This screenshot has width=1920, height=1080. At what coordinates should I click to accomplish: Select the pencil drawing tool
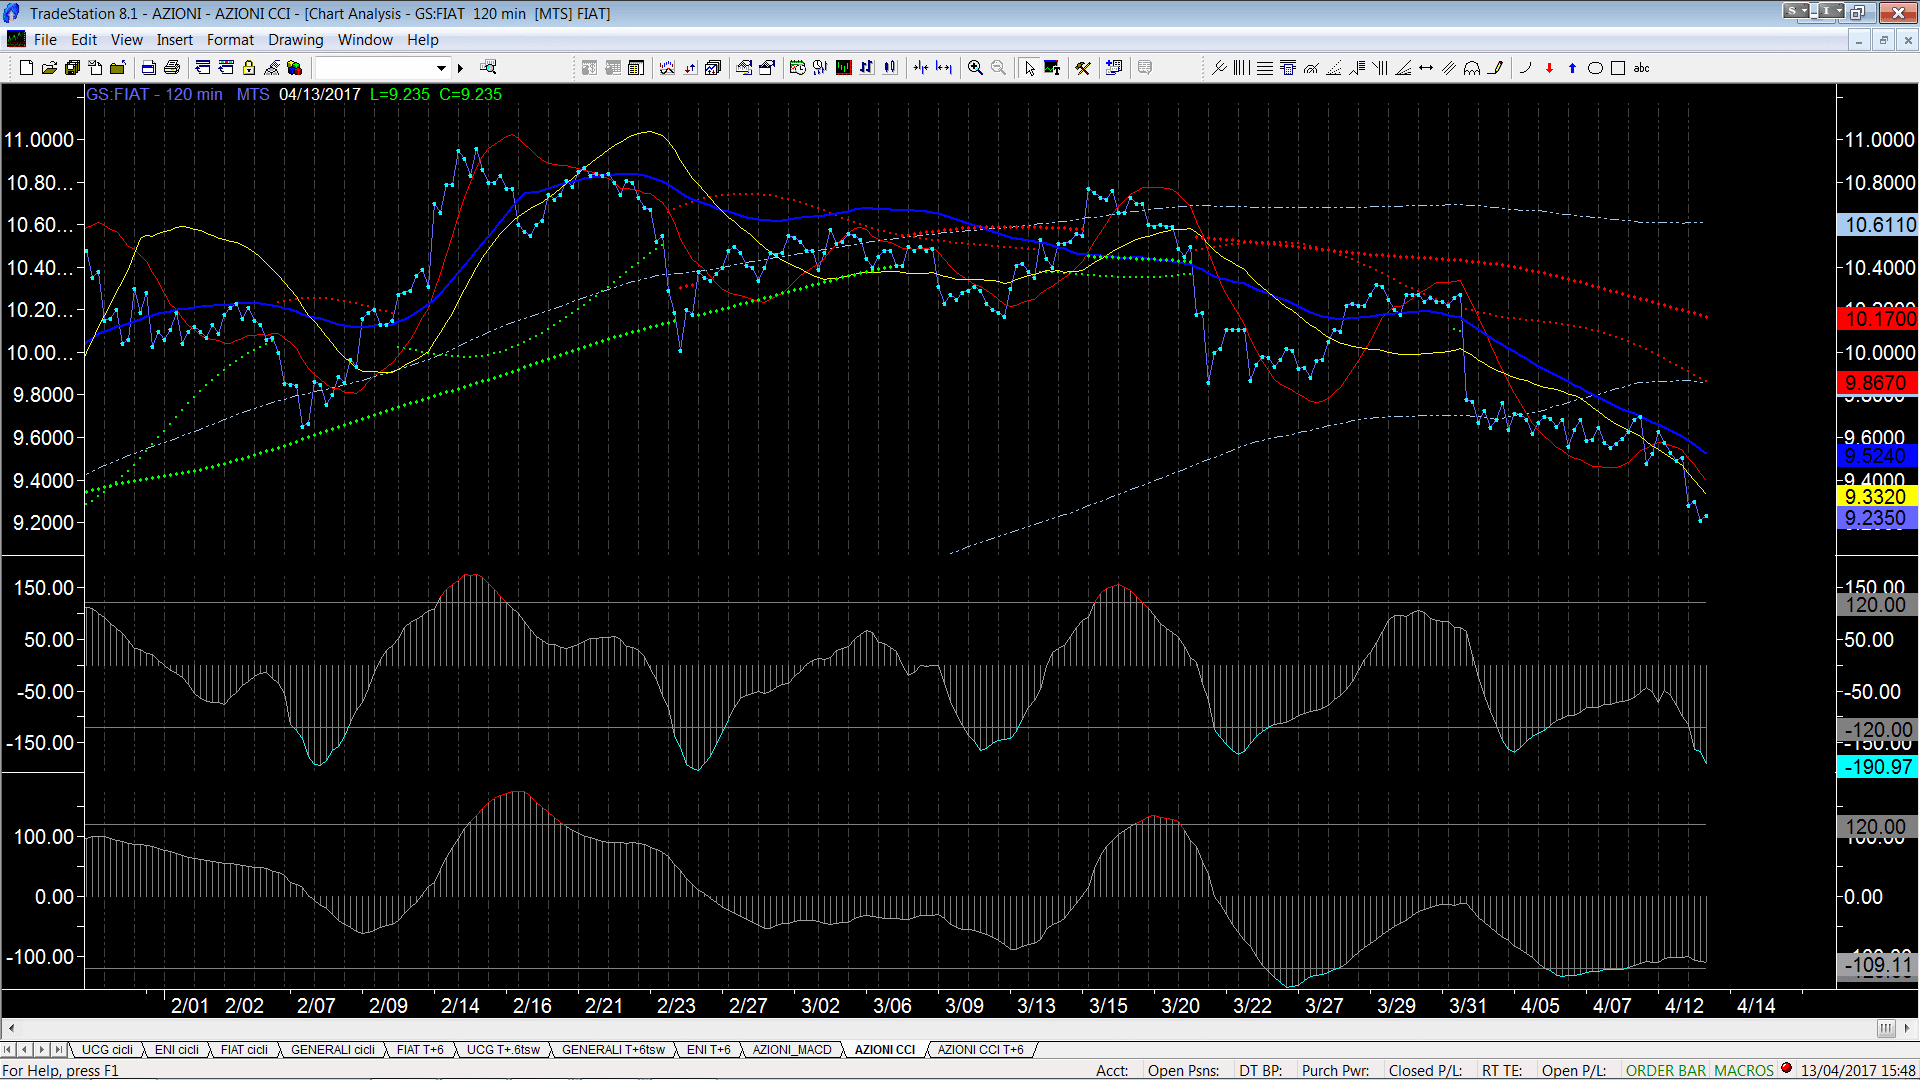(x=1495, y=68)
